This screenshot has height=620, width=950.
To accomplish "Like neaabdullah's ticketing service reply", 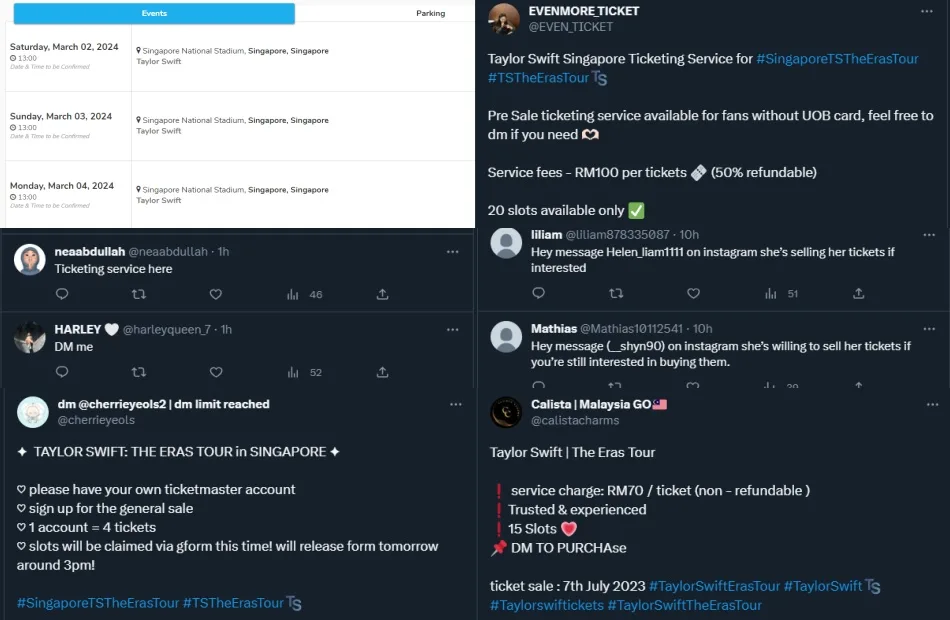I will [215, 294].
